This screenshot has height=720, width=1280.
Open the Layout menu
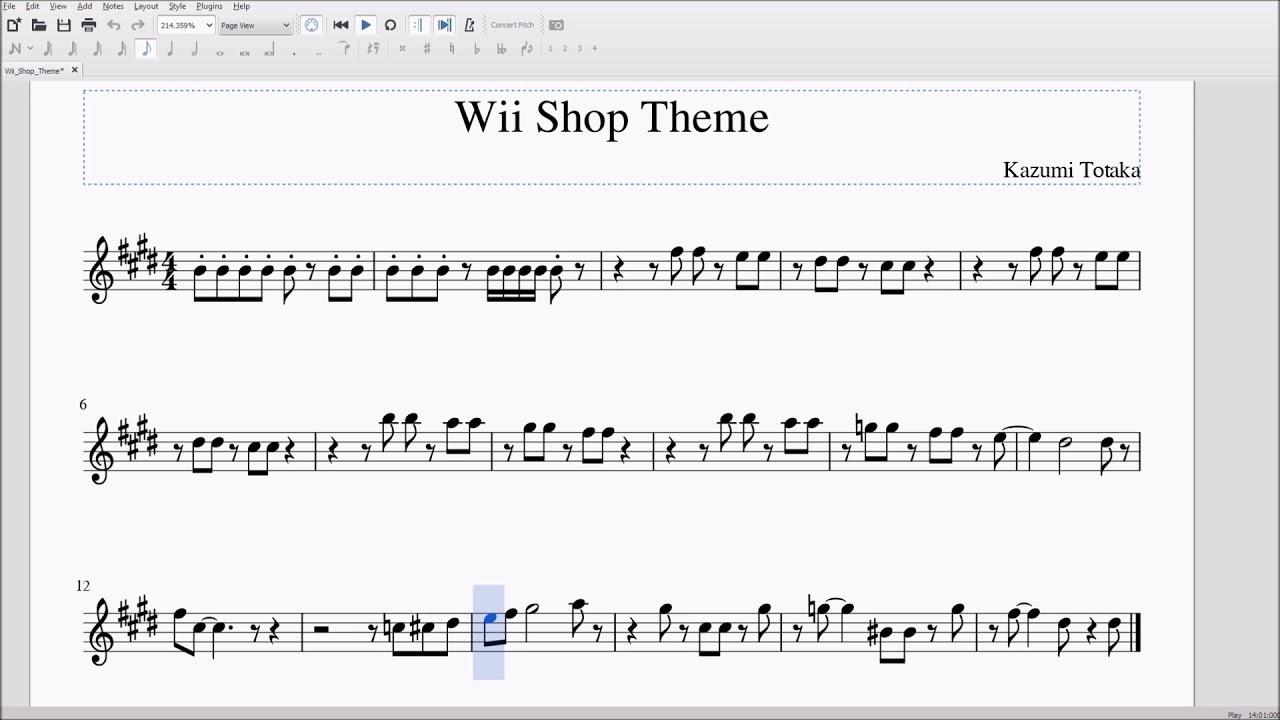[146, 6]
